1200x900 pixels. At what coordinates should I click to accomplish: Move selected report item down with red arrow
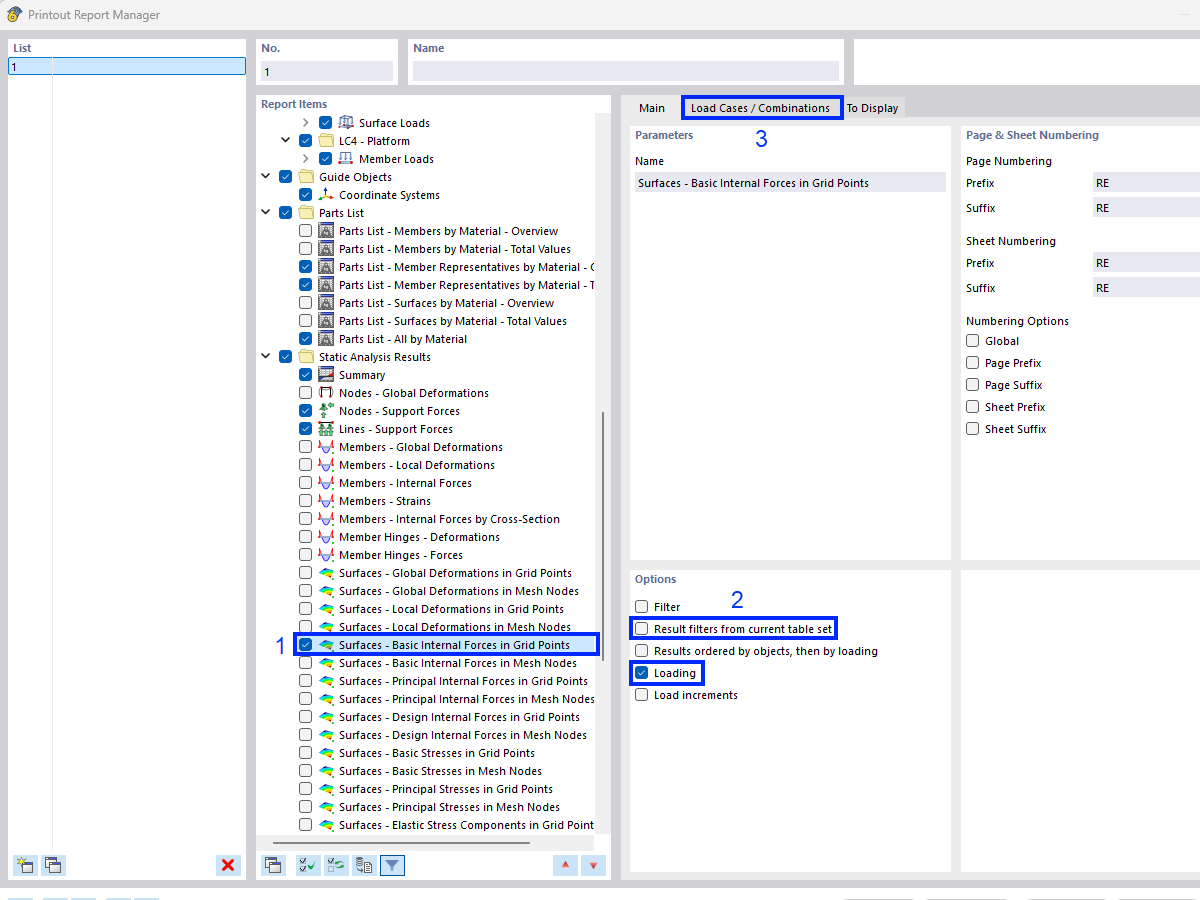coord(593,865)
